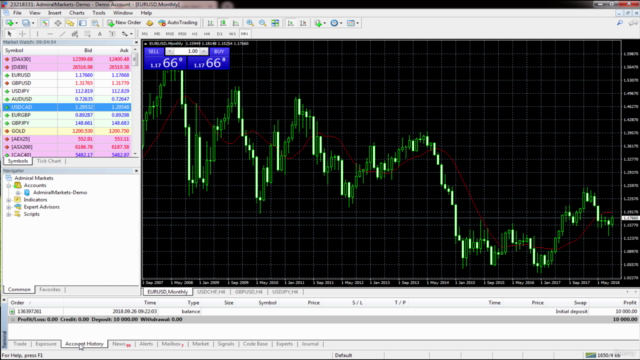
Task: Select the trendline drawing tool
Action: point(62,34)
